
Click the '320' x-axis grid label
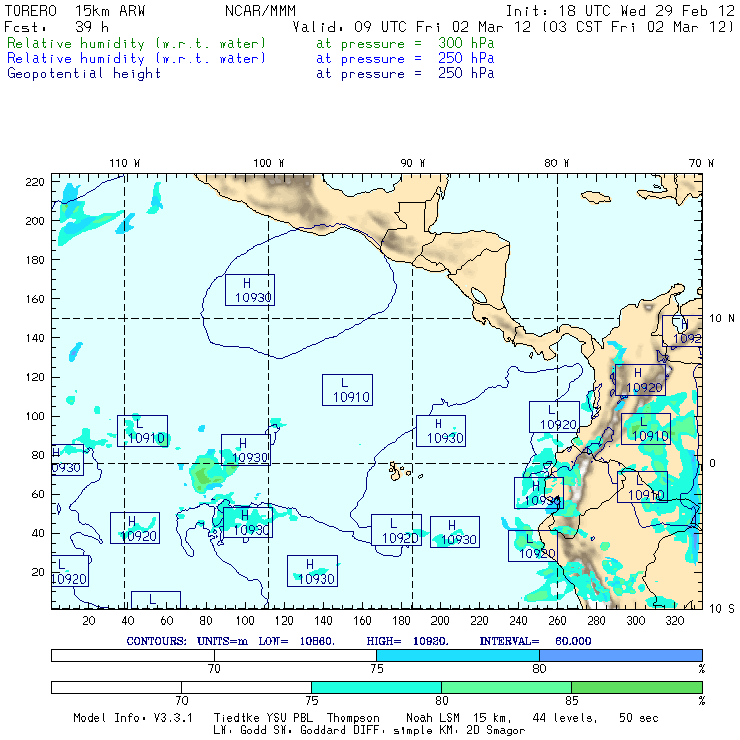click(x=674, y=621)
